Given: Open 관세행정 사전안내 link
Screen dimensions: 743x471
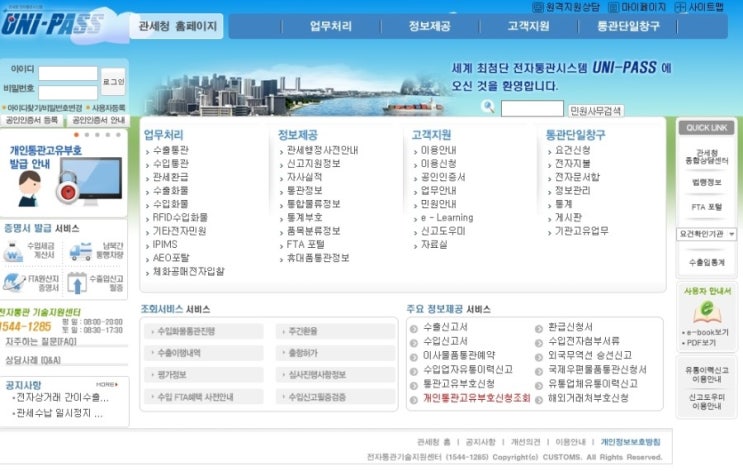Looking at the screenshot, I should pyautogui.click(x=322, y=150).
